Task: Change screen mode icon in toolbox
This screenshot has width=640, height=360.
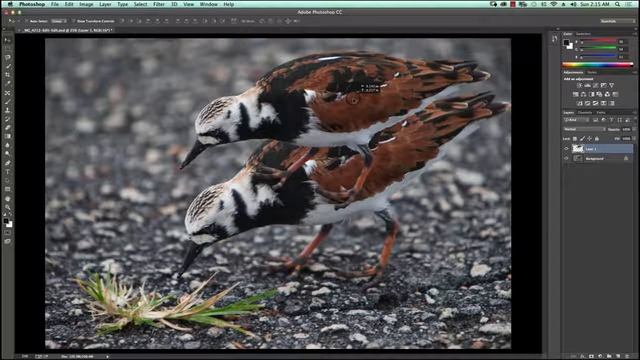Action: coord(7,241)
